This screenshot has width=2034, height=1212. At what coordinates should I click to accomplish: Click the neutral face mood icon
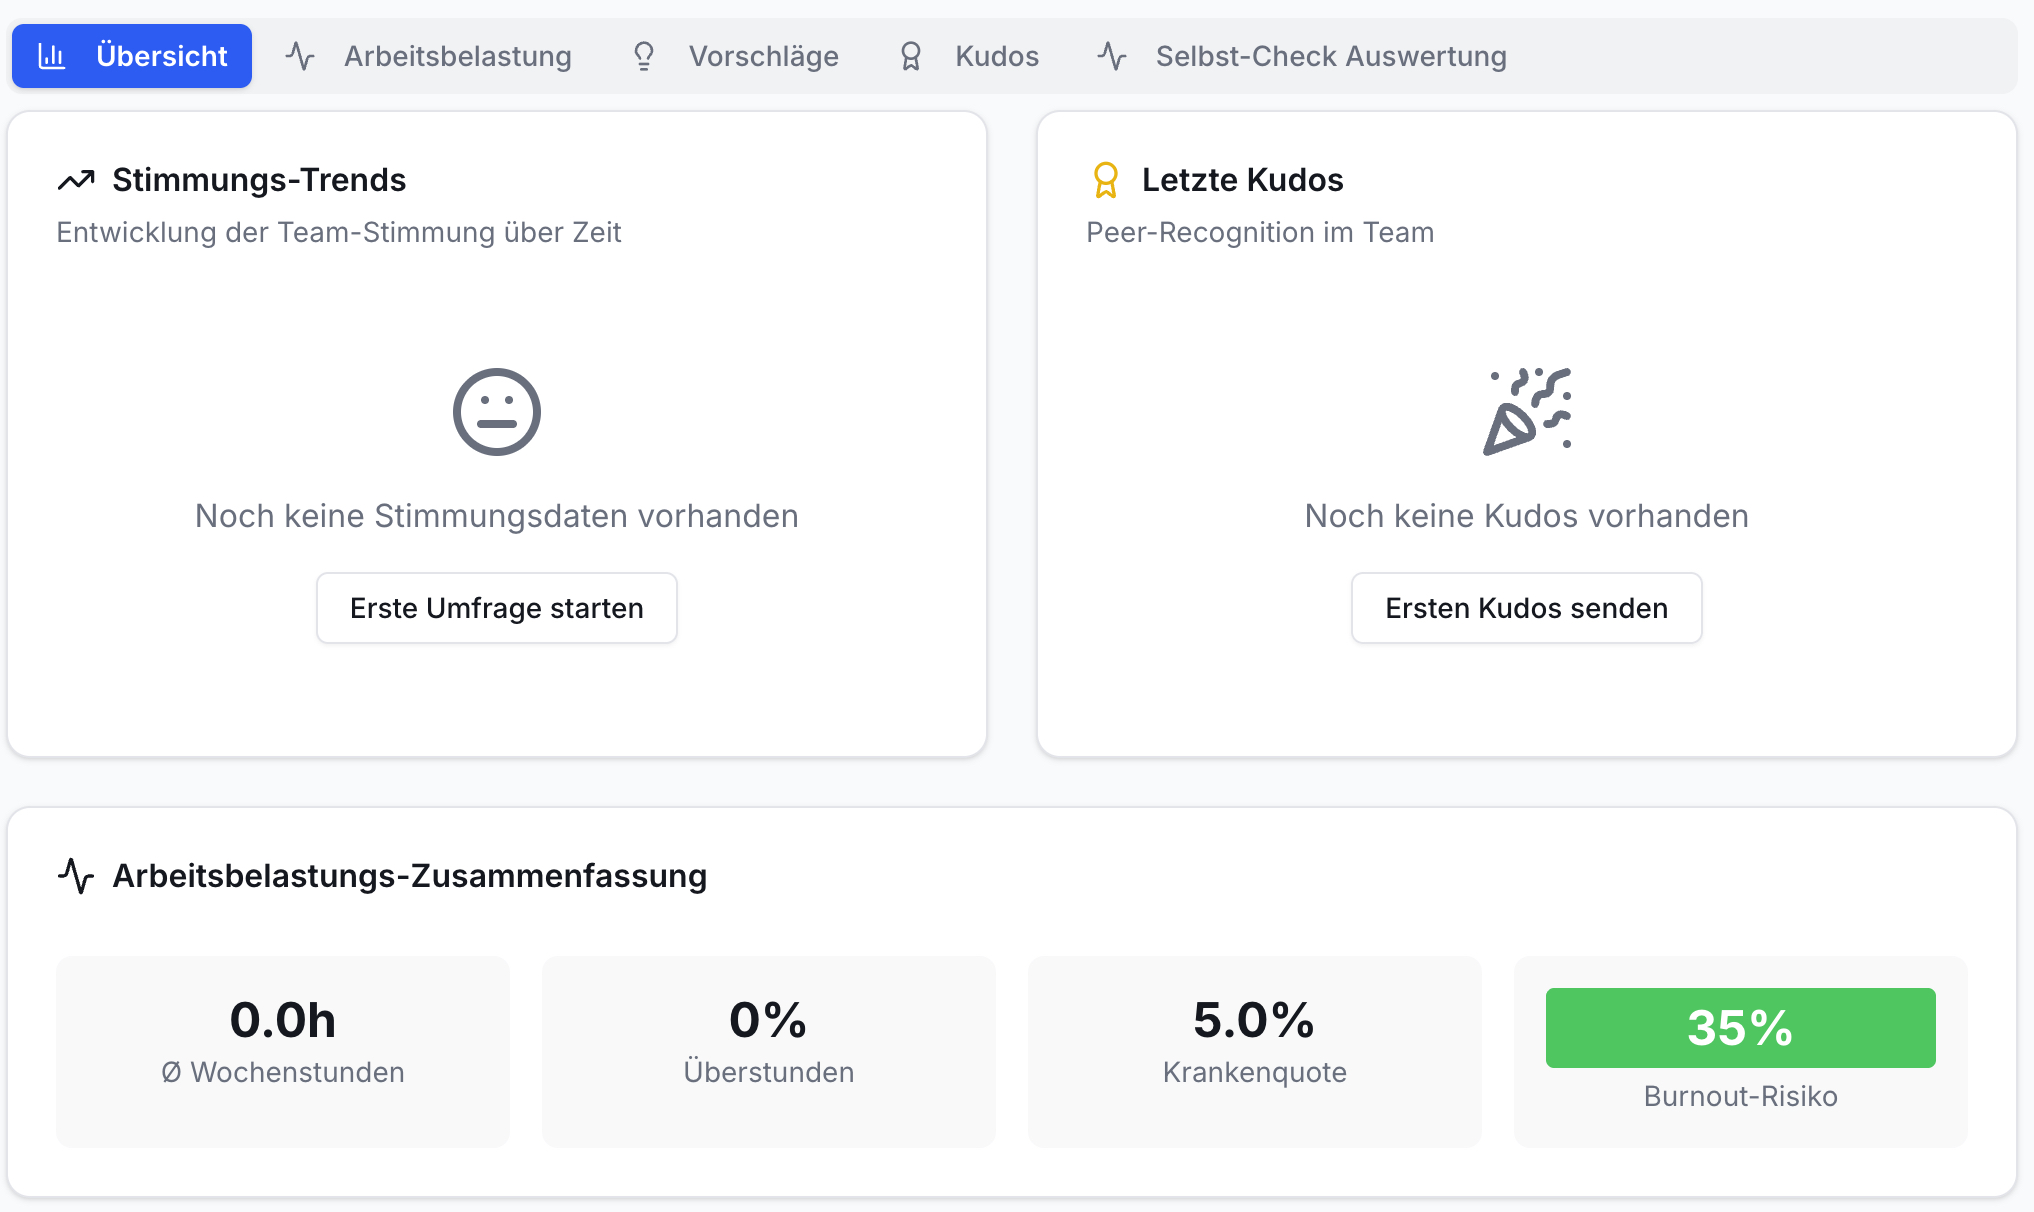(497, 412)
